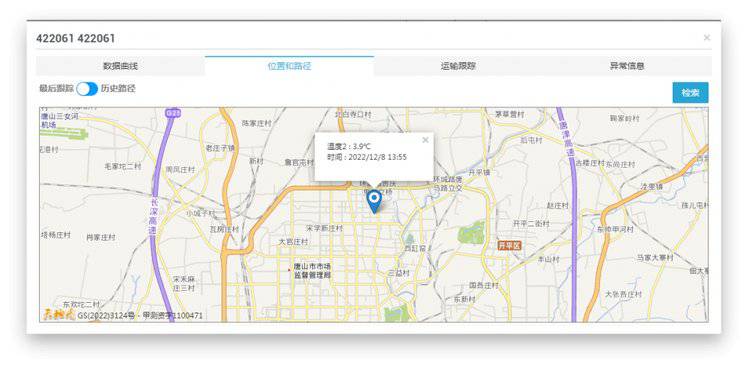Screen dimensions: 749x368
Task: Switch to the 运输跟踪 tab
Action: click(458, 66)
